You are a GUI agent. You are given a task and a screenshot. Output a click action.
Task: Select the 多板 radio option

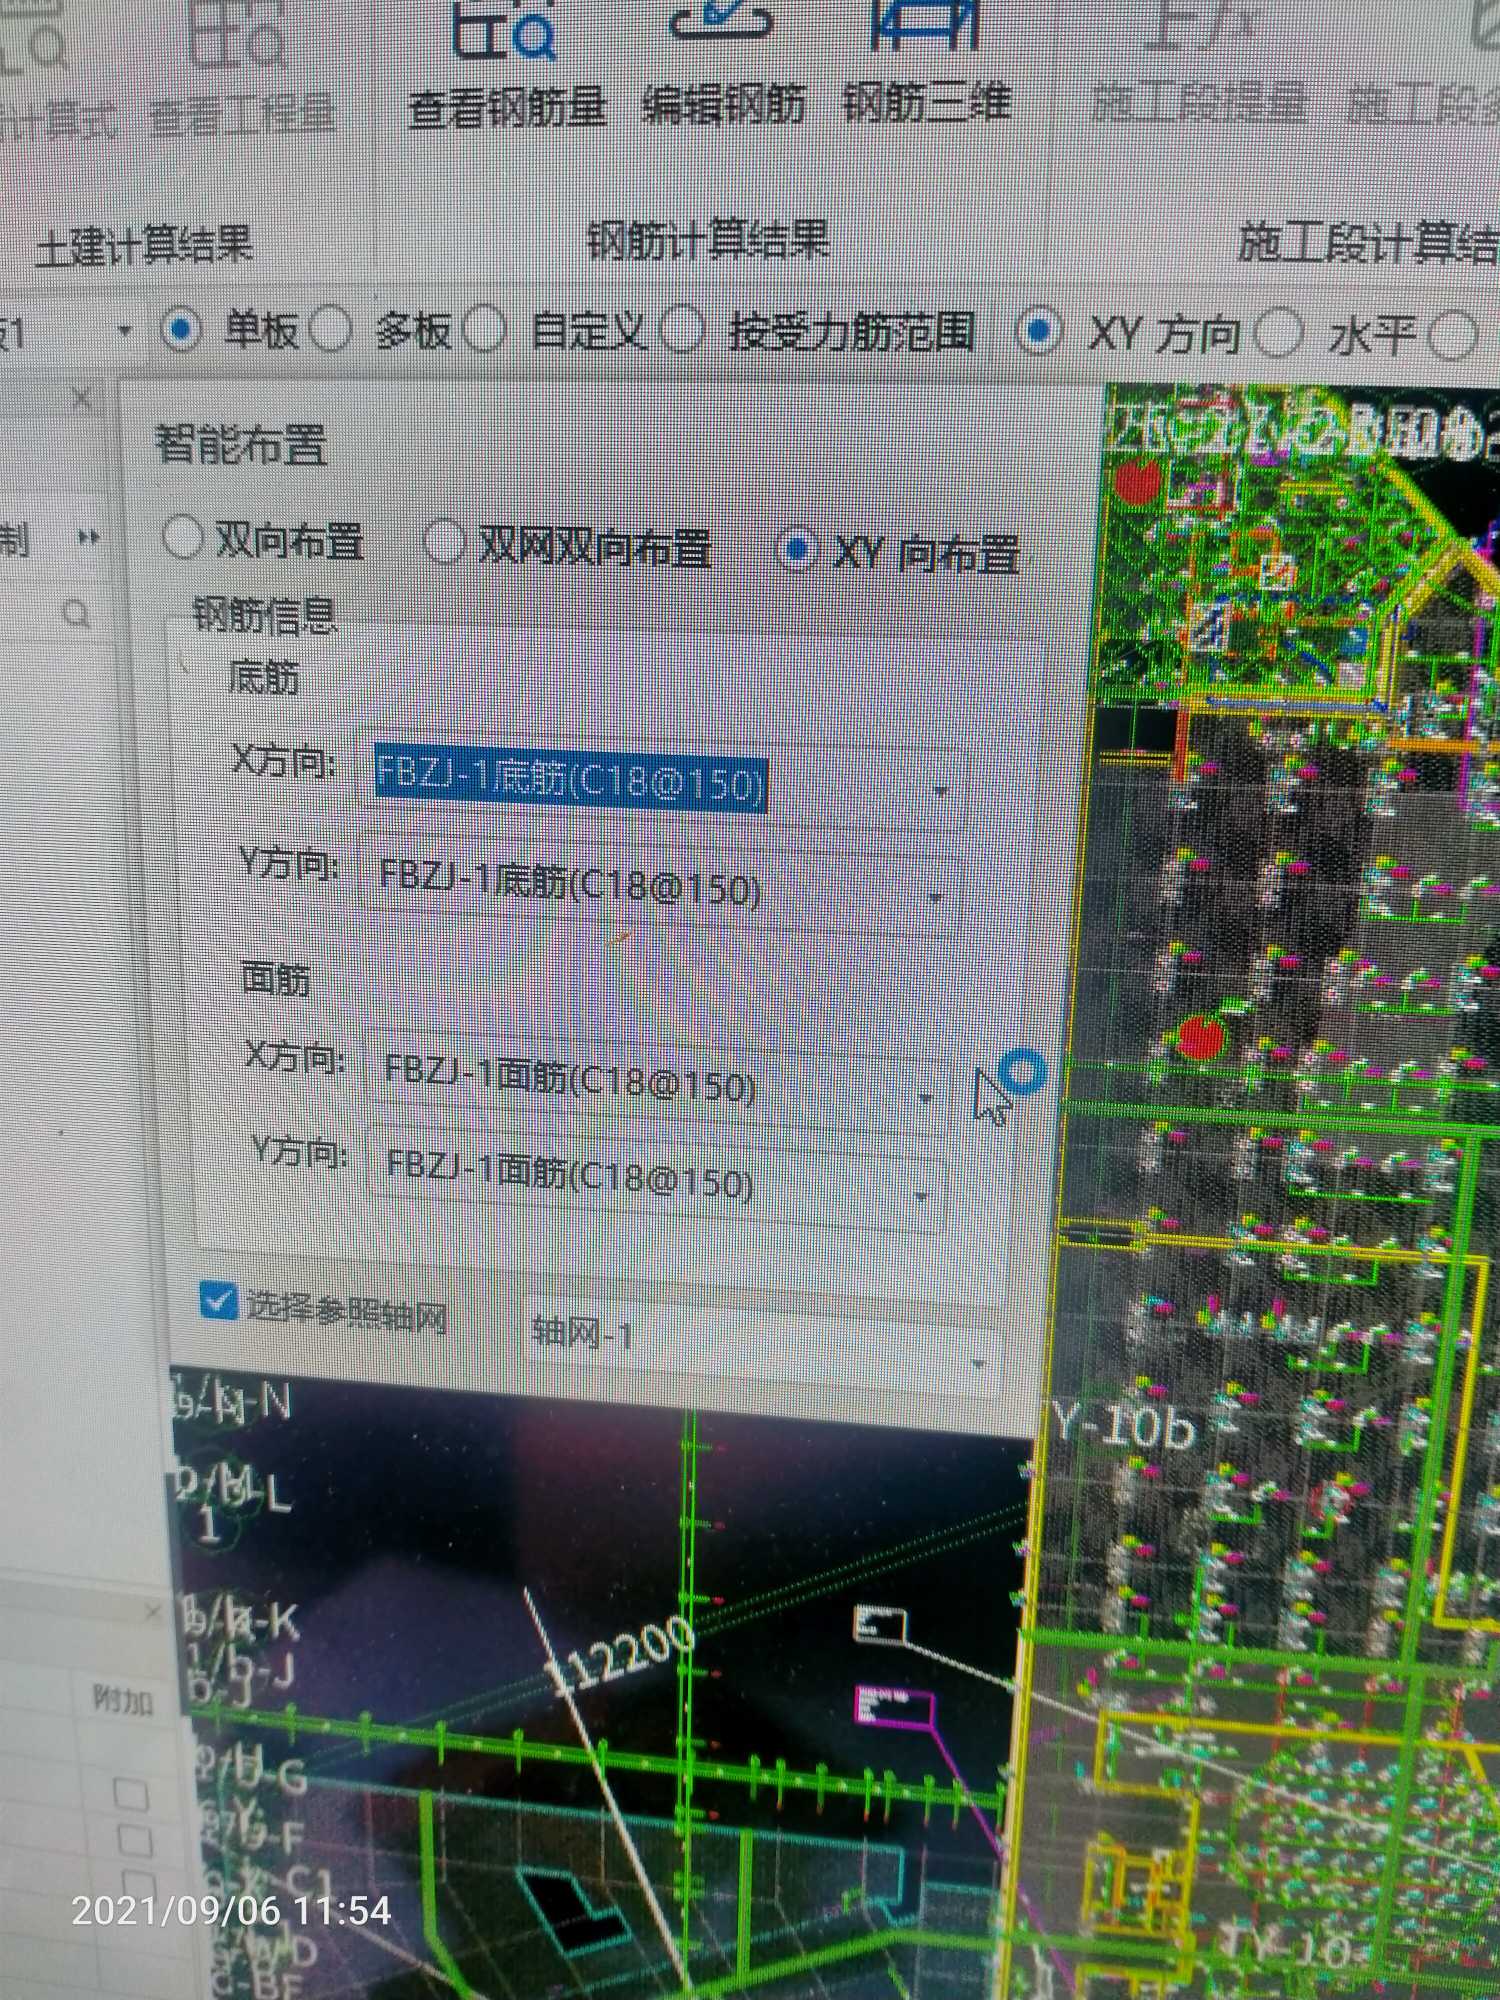331,329
